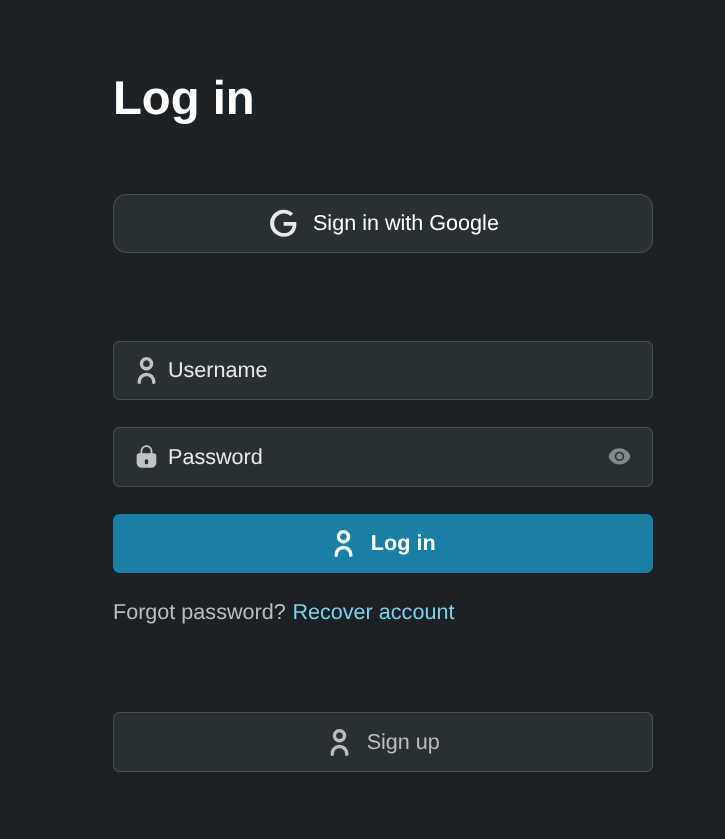The height and width of the screenshot is (839, 725).
Task: Click the Log in page heading
Action: point(184,98)
